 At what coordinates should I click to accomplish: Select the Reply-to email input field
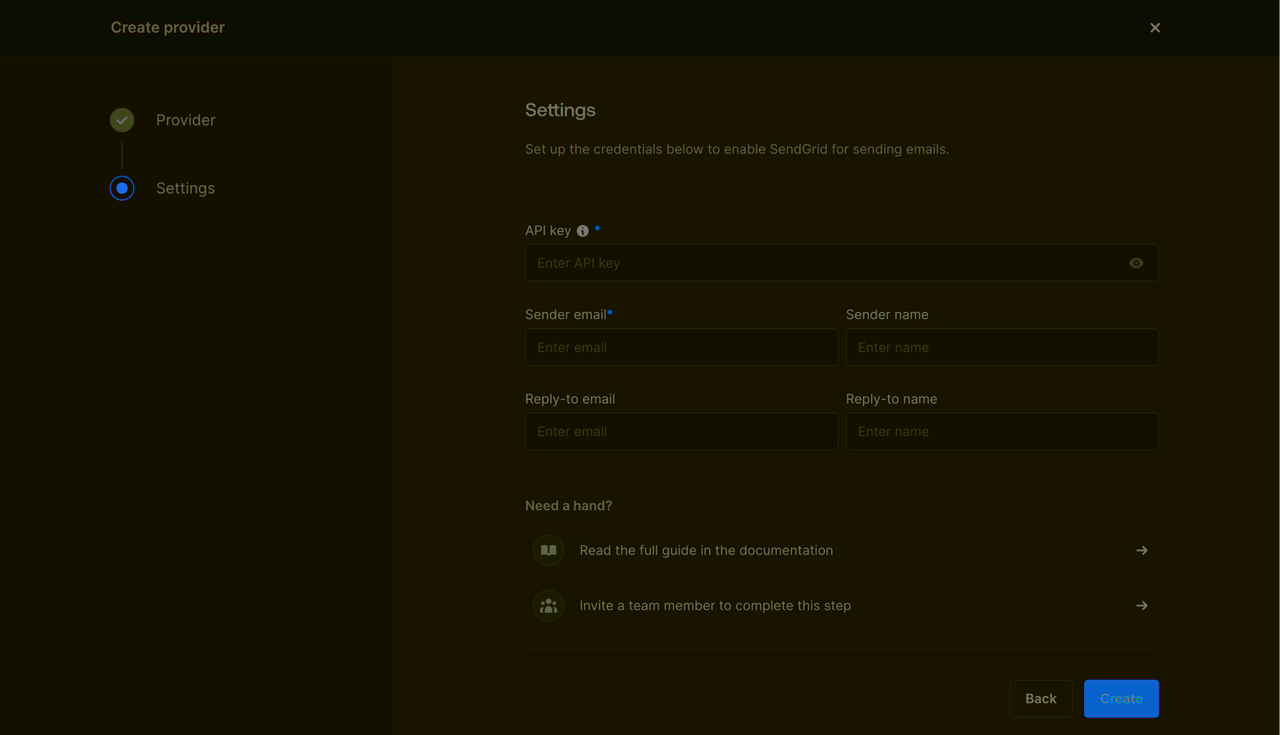pos(681,431)
